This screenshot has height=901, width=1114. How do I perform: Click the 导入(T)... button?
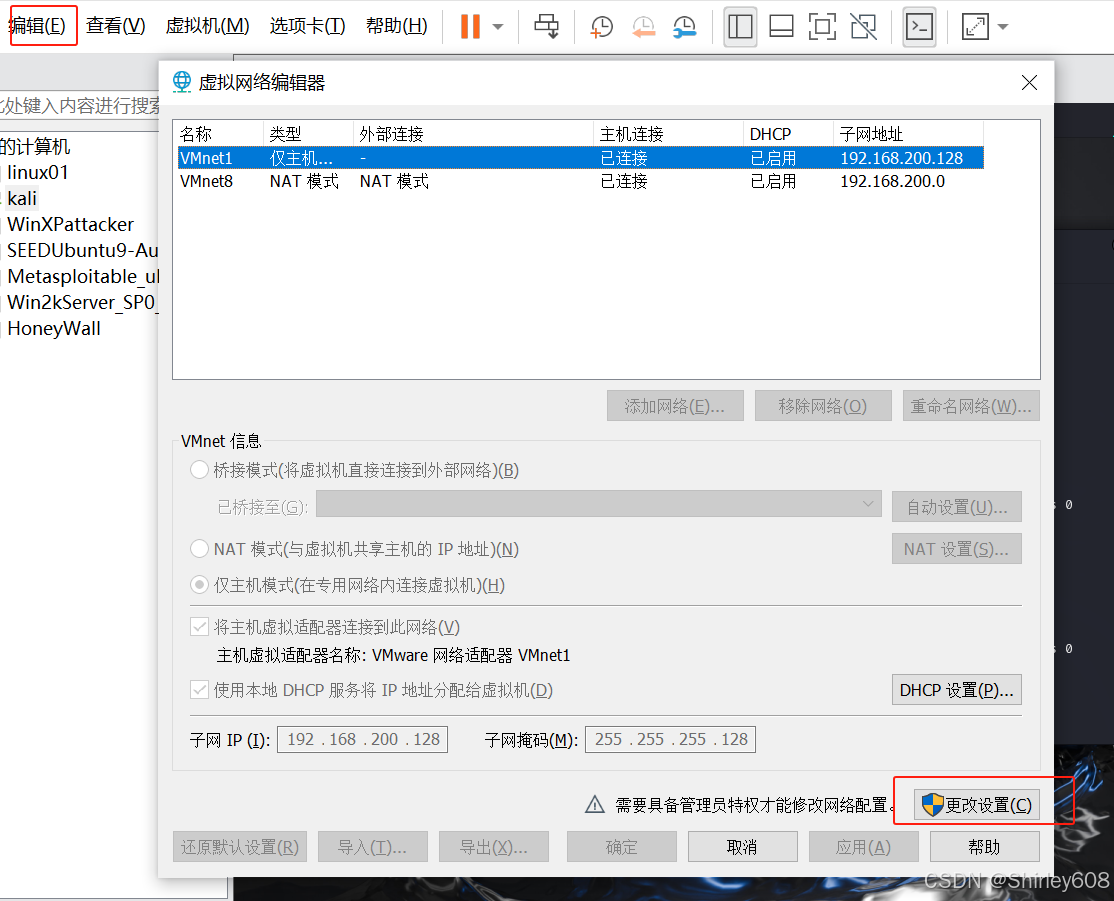pos(373,846)
